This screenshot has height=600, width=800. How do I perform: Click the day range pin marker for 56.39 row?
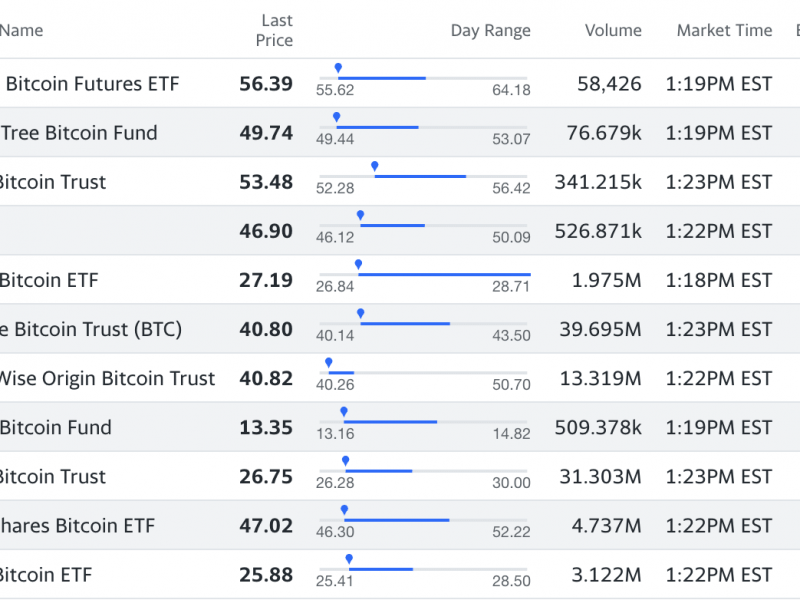coord(338,69)
